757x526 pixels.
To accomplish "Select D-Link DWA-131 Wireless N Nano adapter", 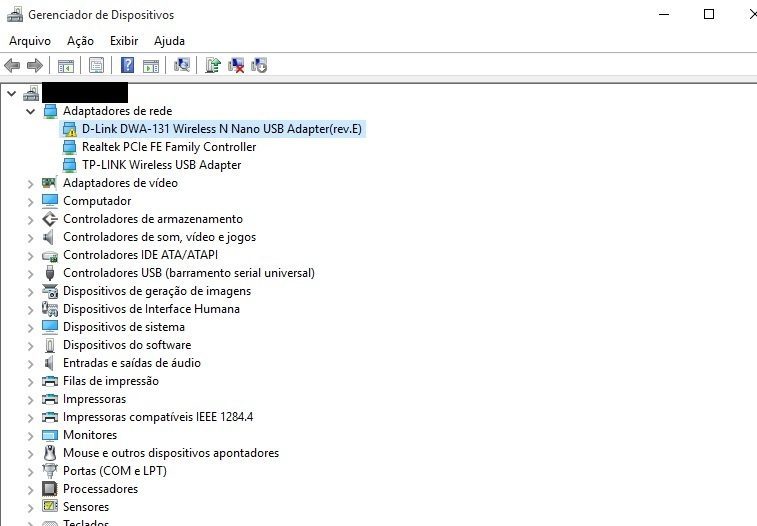I will [222, 129].
